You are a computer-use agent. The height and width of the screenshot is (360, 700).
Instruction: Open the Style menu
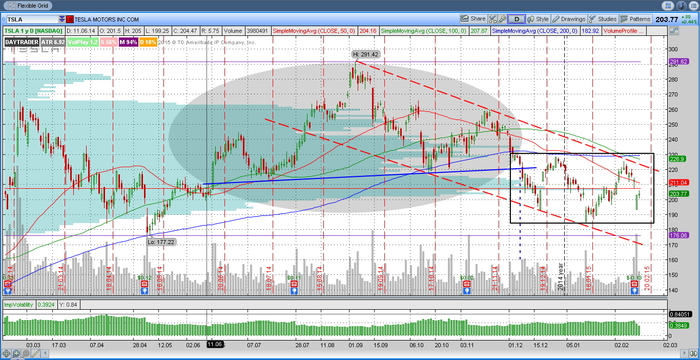point(538,19)
